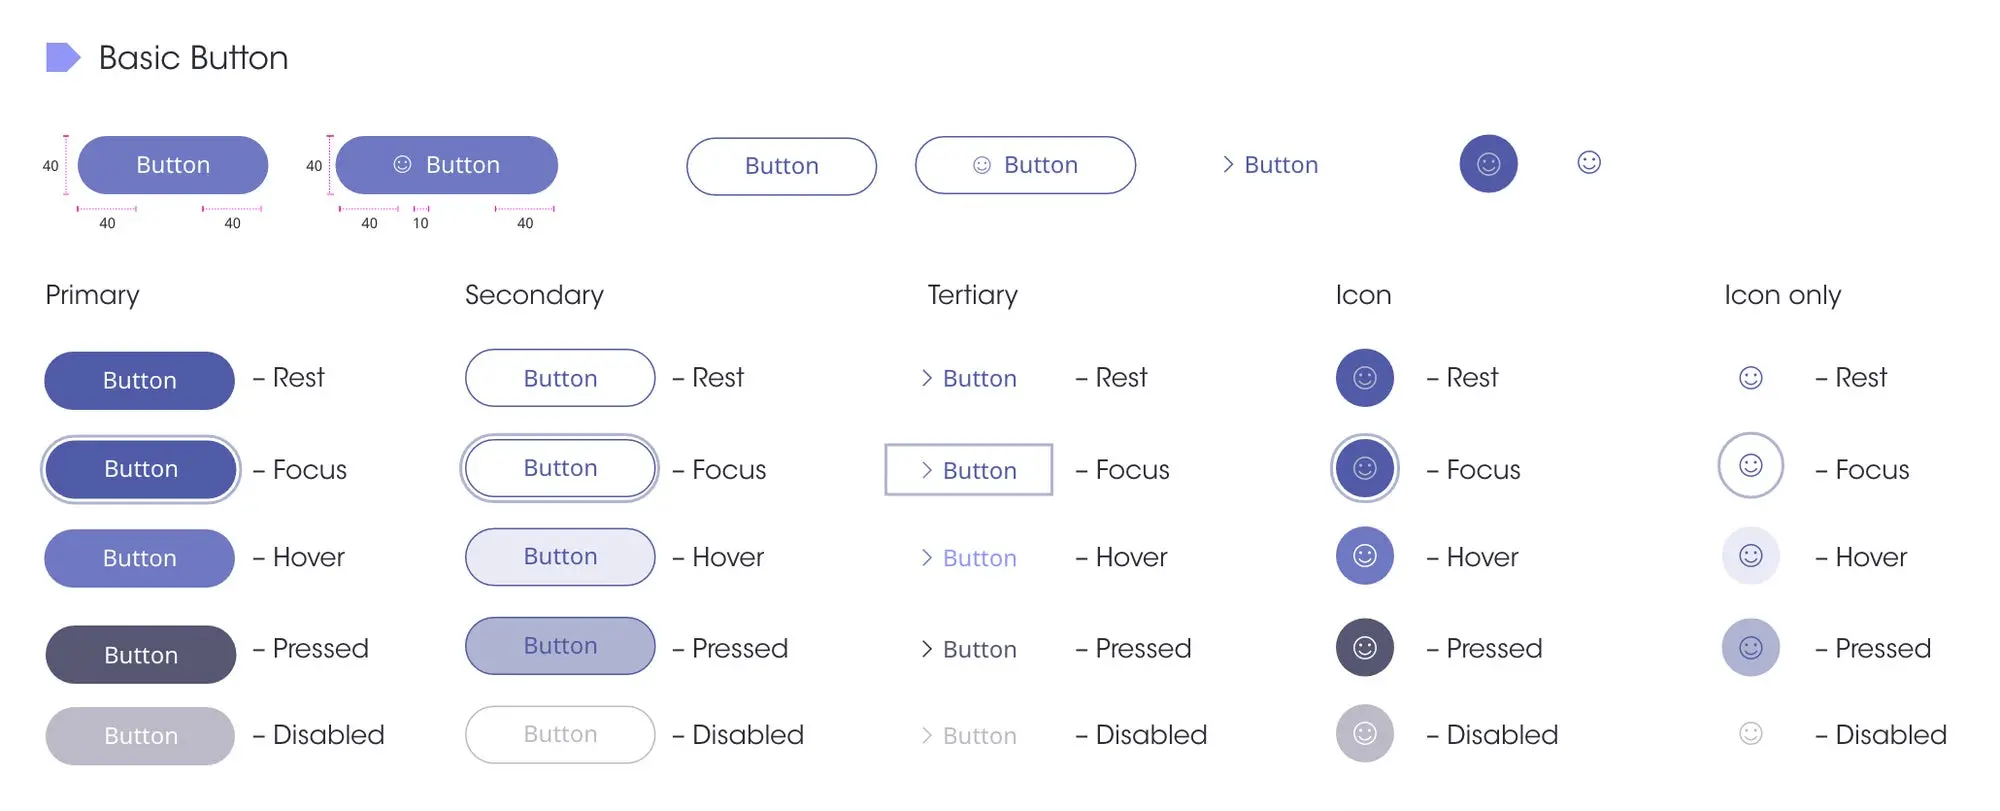Click the dark Pressed smiley icon button
The image size is (2000, 811).
point(1364,648)
